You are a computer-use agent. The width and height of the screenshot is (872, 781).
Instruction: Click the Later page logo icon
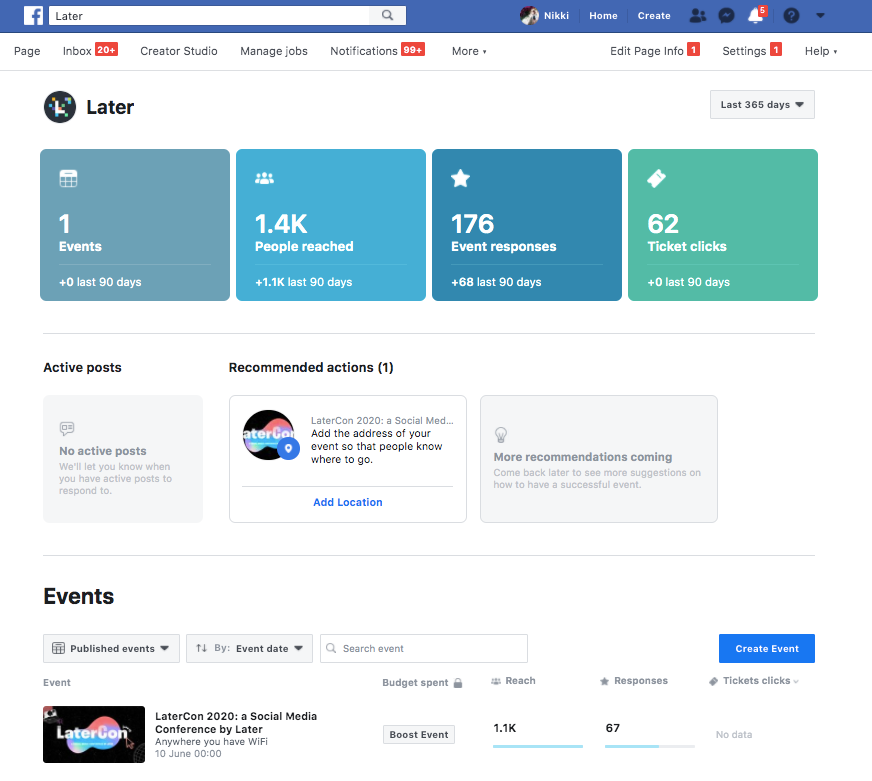[60, 107]
